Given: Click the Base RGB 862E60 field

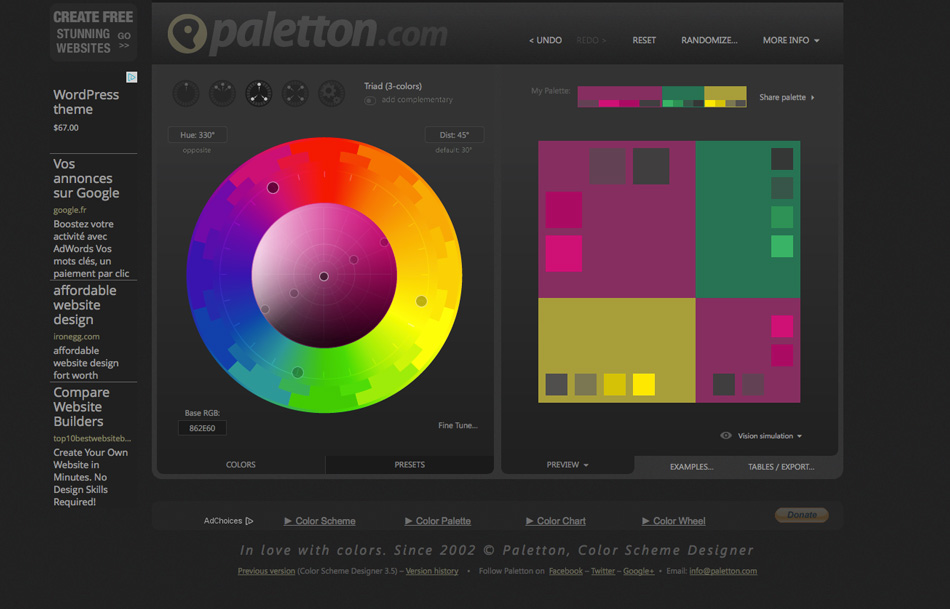Looking at the screenshot, I should 202,428.
